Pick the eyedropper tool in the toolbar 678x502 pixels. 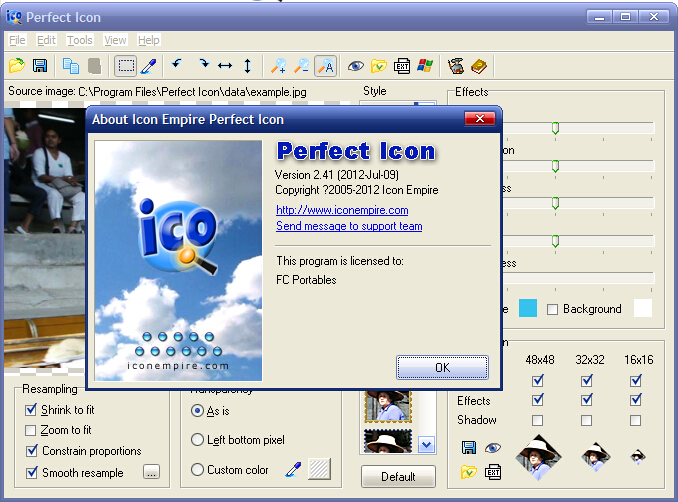pos(149,66)
